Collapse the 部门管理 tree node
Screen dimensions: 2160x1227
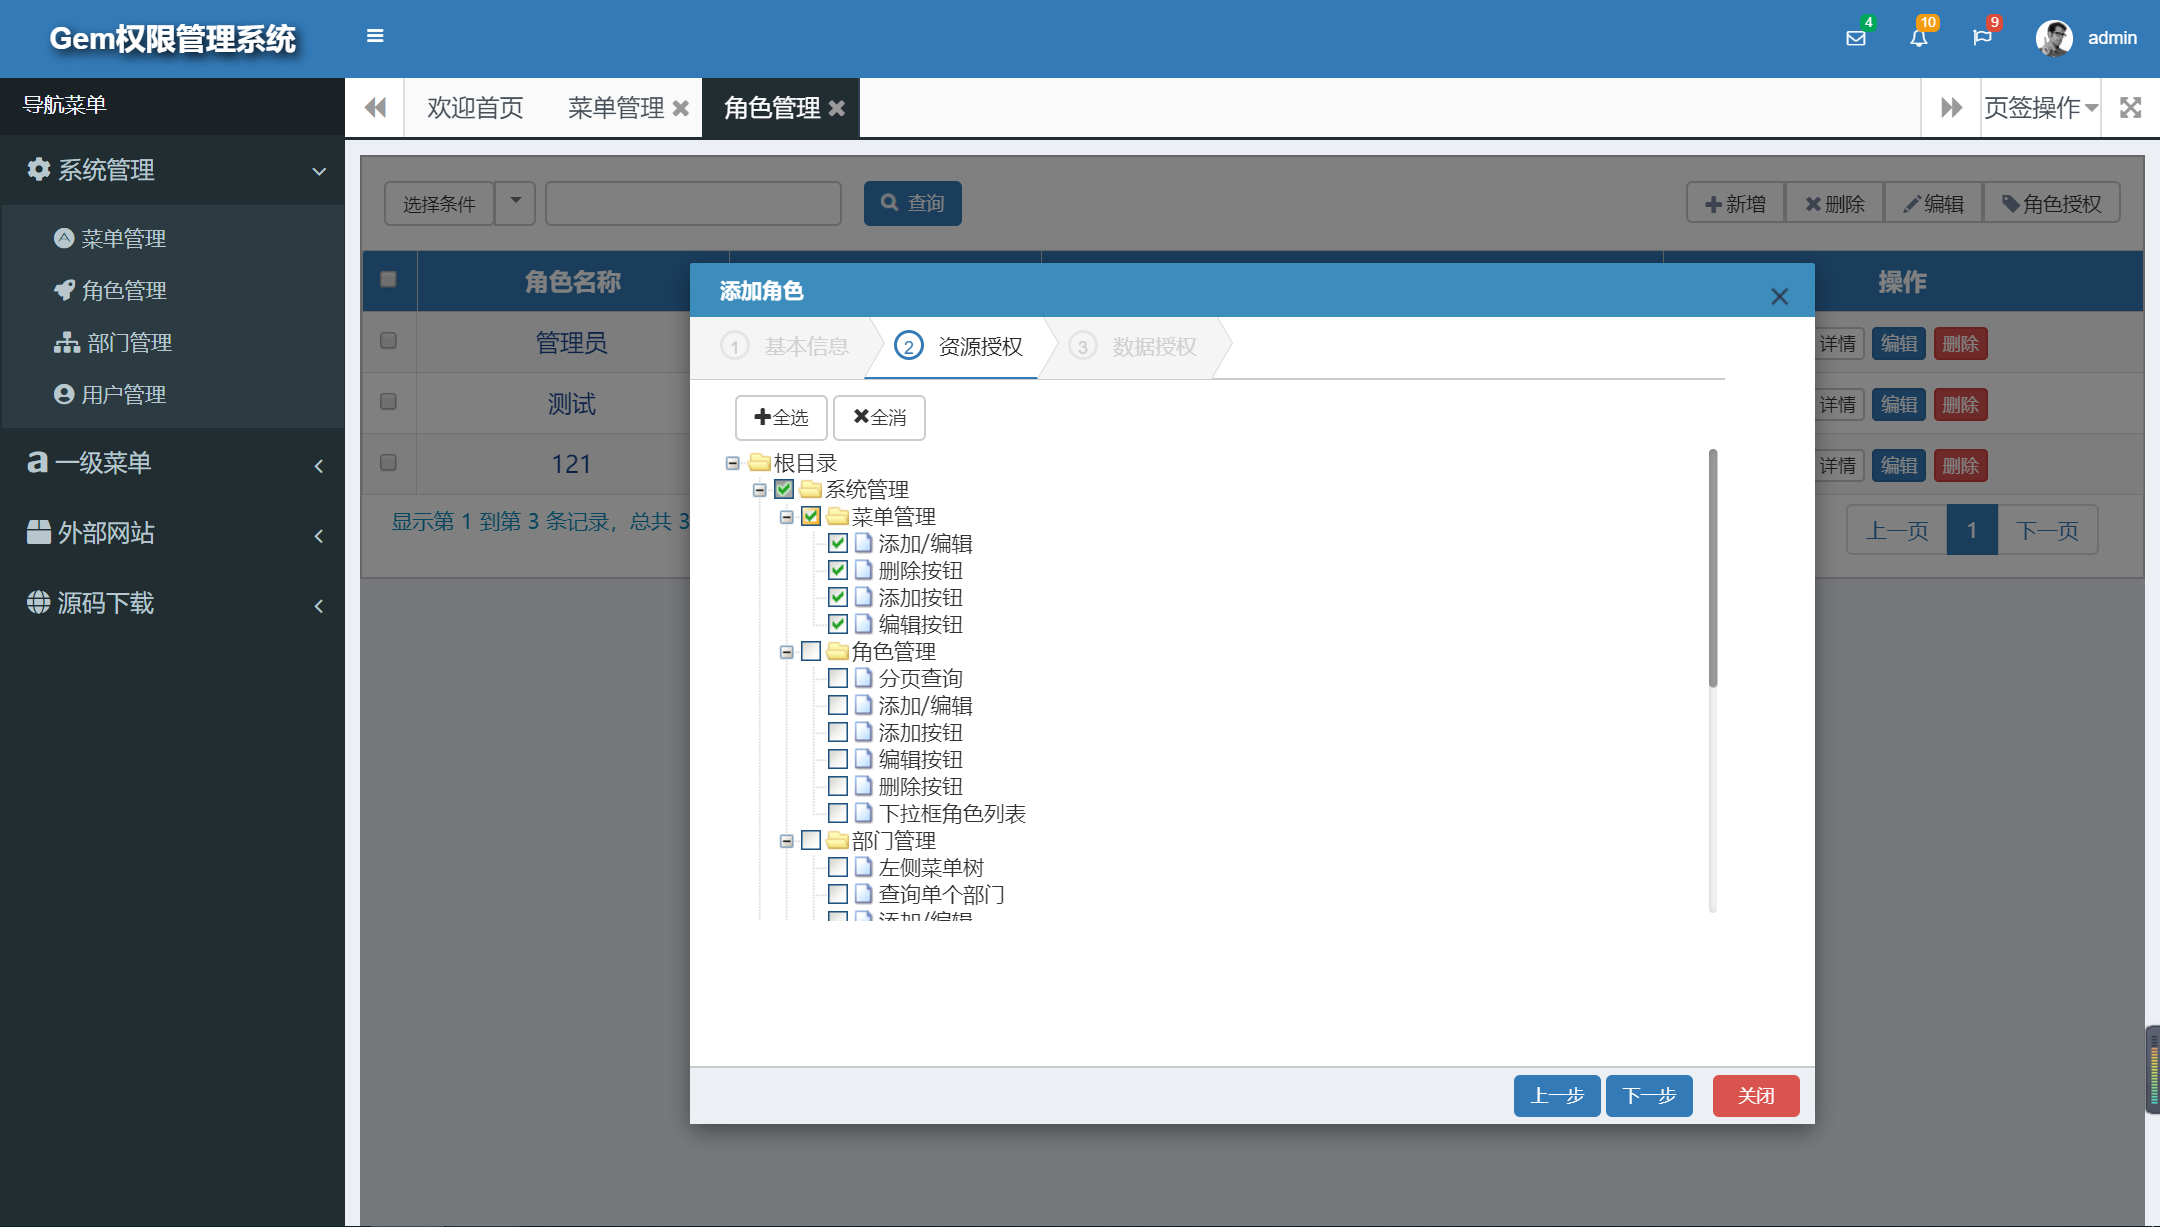787,841
